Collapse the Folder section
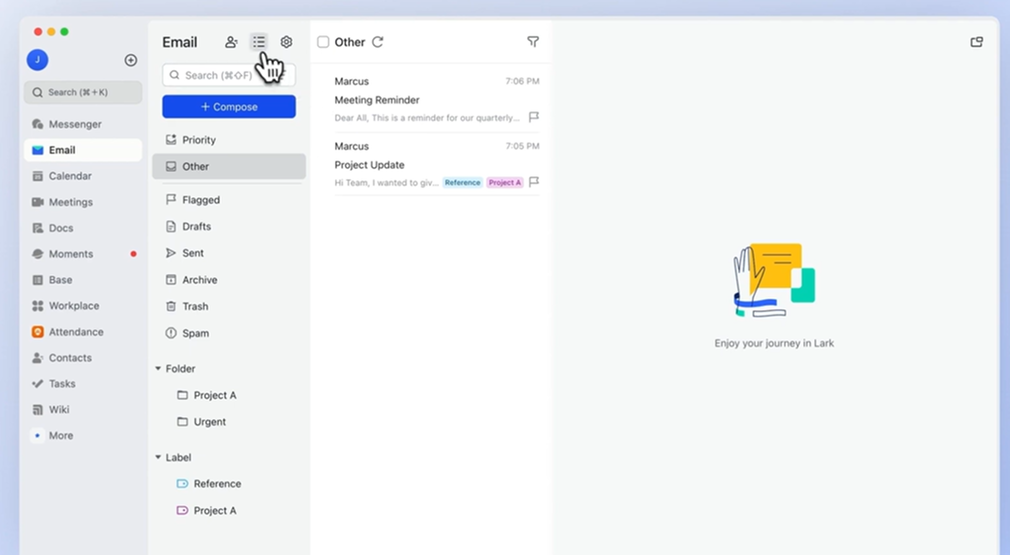1010x555 pixels. (x=158, y=369)
